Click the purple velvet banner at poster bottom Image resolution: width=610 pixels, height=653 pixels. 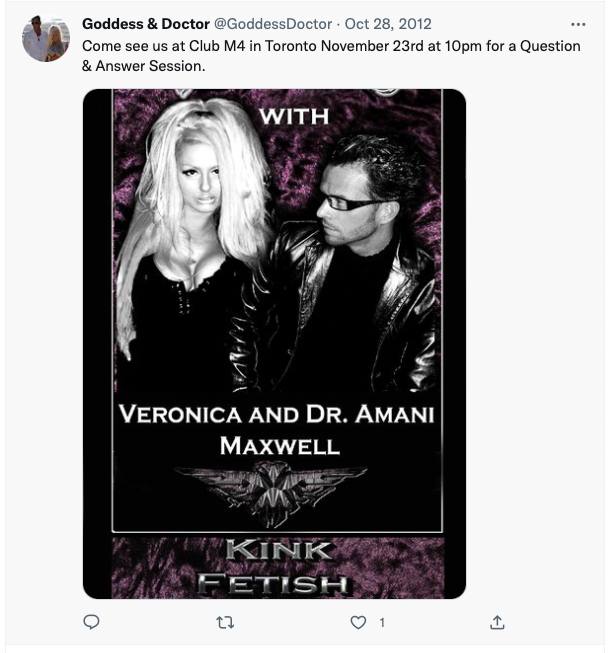[x=278, y=567]
